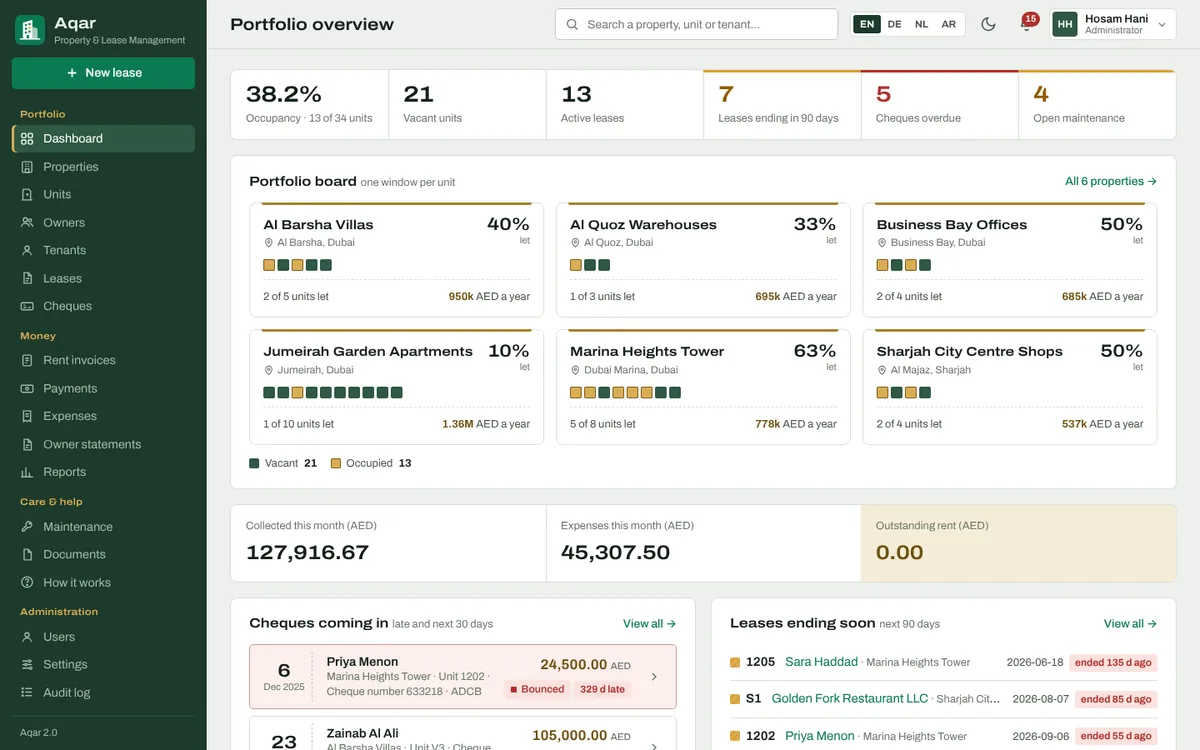The width and height of the screenshot is (1200, 750).
Task: Go to Documents in sidebar
Action: pos(103,554)
